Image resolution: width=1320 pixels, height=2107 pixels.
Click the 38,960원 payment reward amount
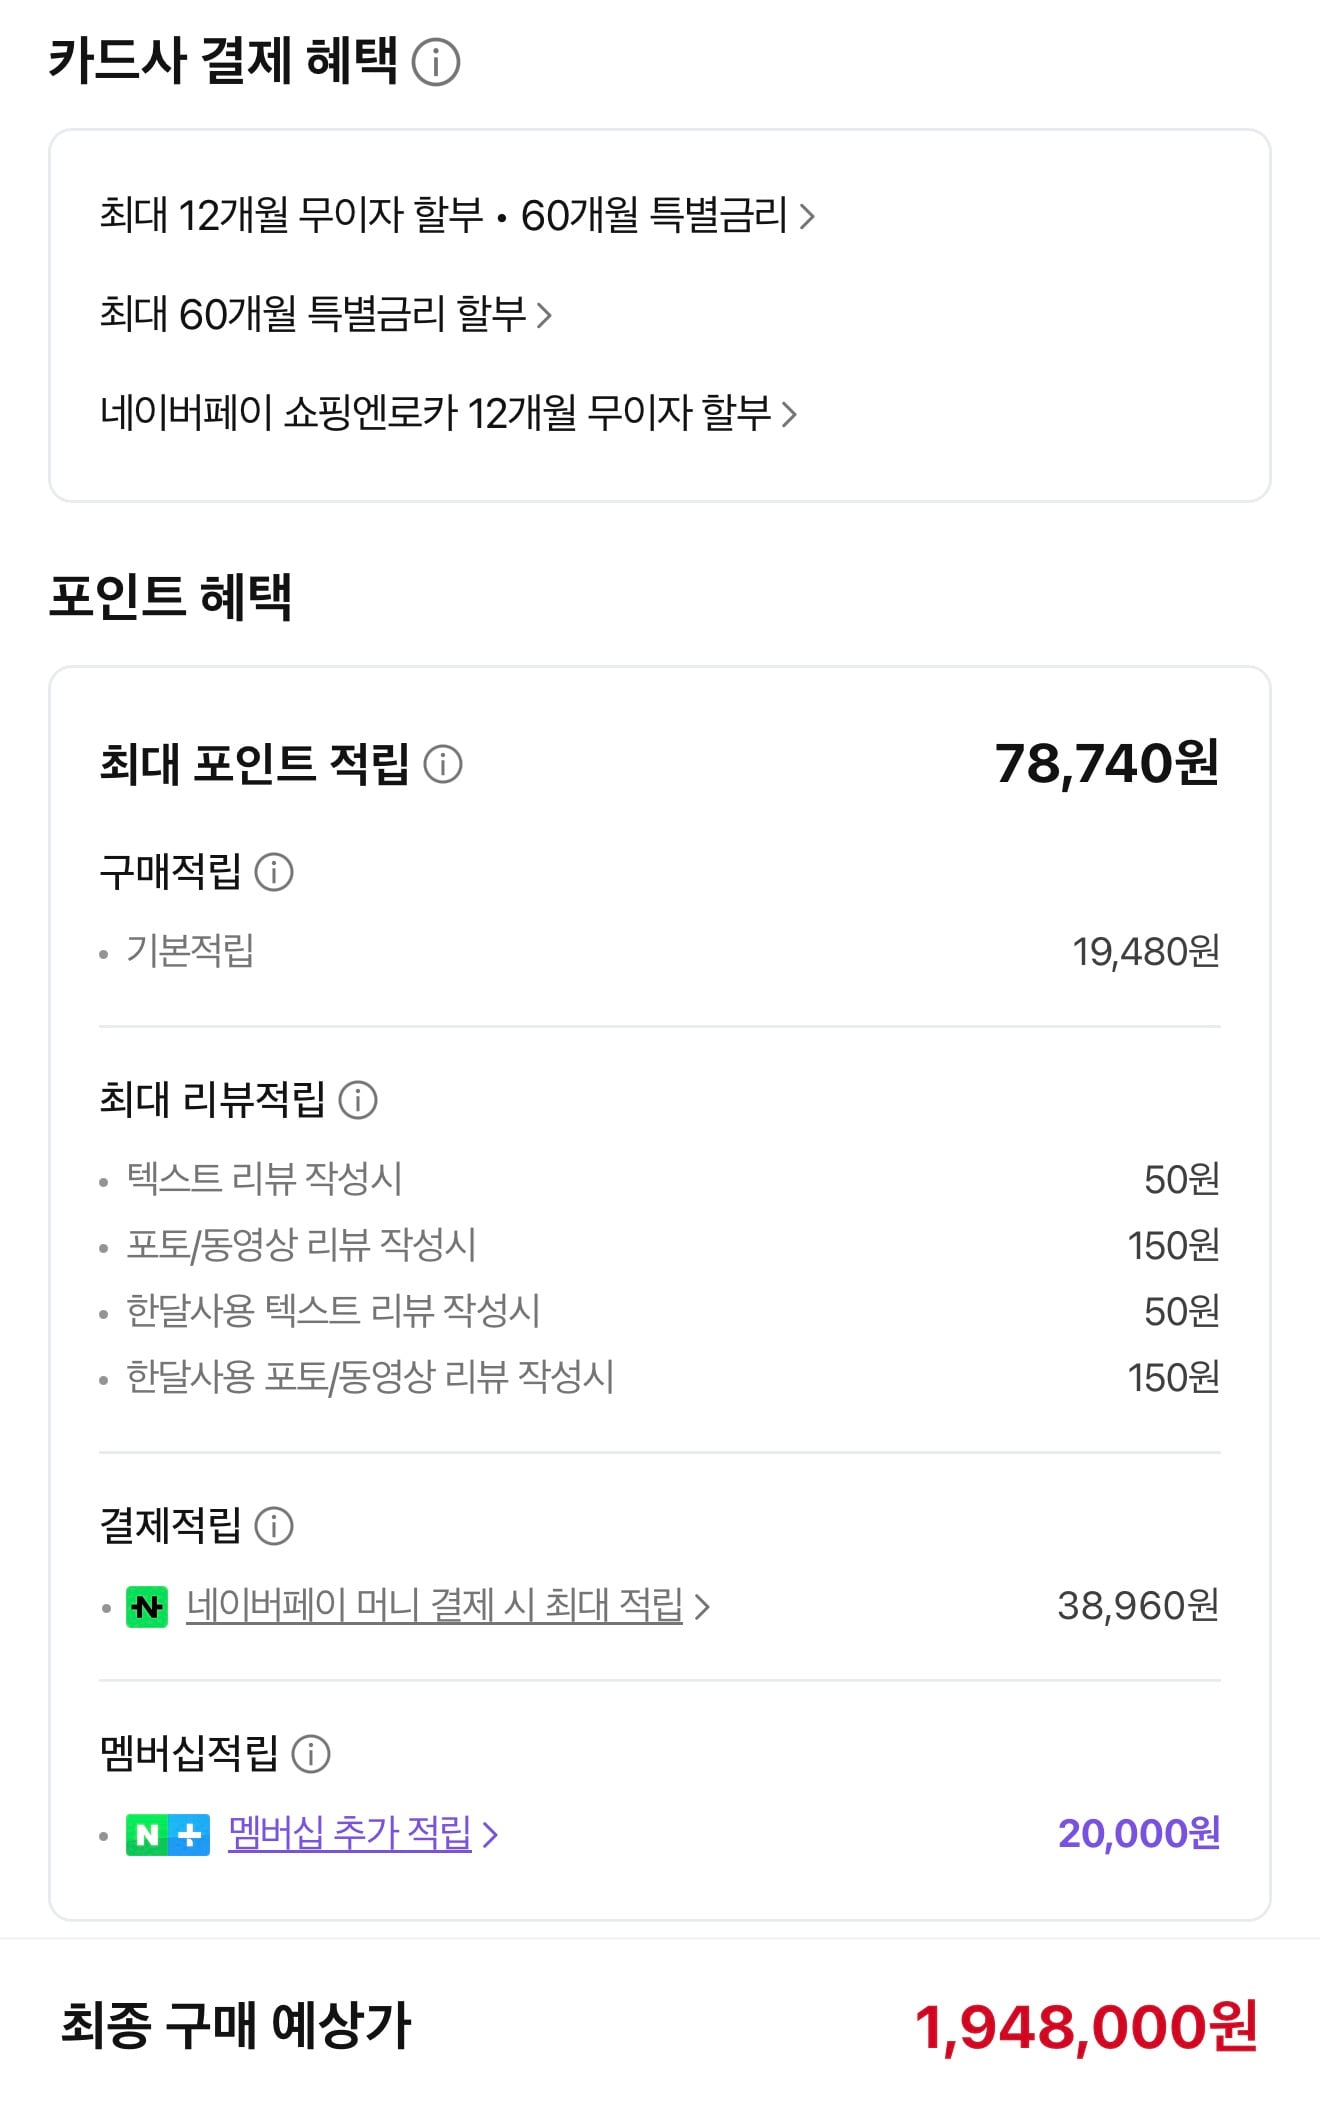(1137, 1609)
